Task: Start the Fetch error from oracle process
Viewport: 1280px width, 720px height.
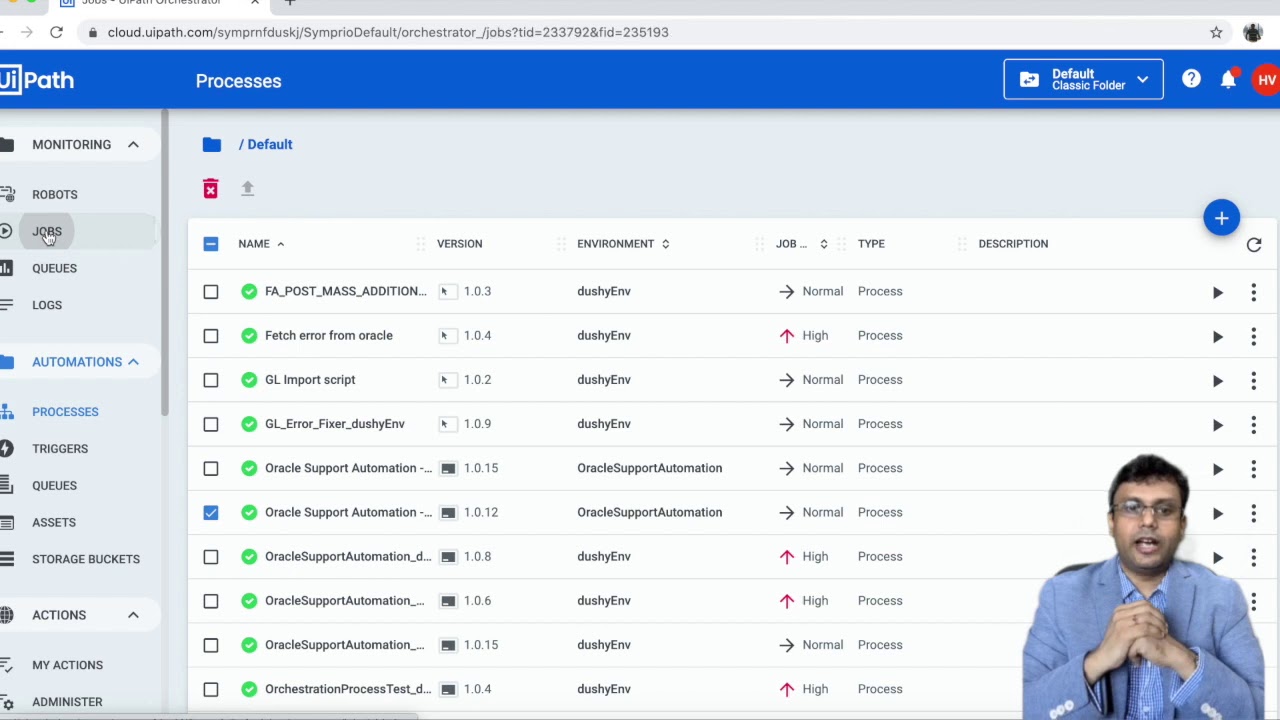Action: pos(1217,336)
